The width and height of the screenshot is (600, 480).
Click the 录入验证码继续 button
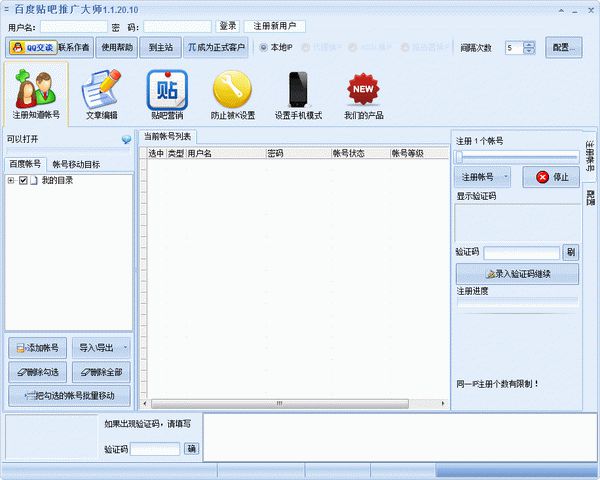(516, 273)
